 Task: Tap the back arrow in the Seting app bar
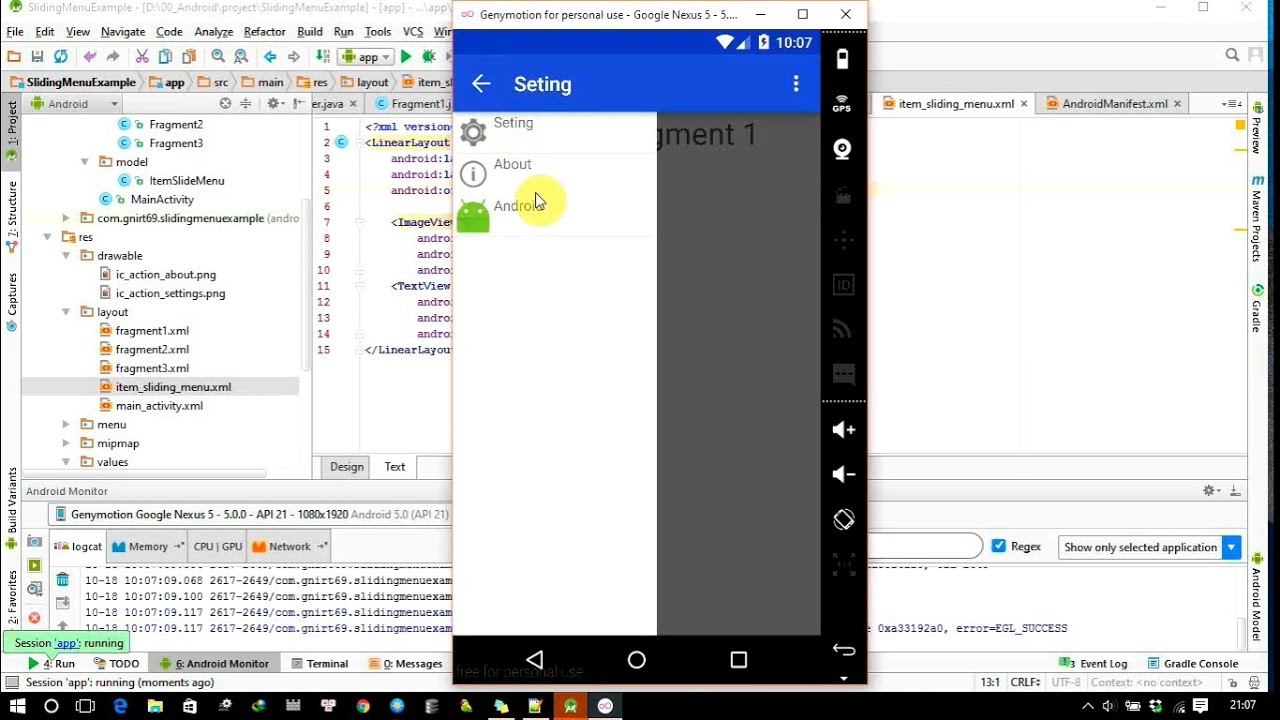(481, 84)
